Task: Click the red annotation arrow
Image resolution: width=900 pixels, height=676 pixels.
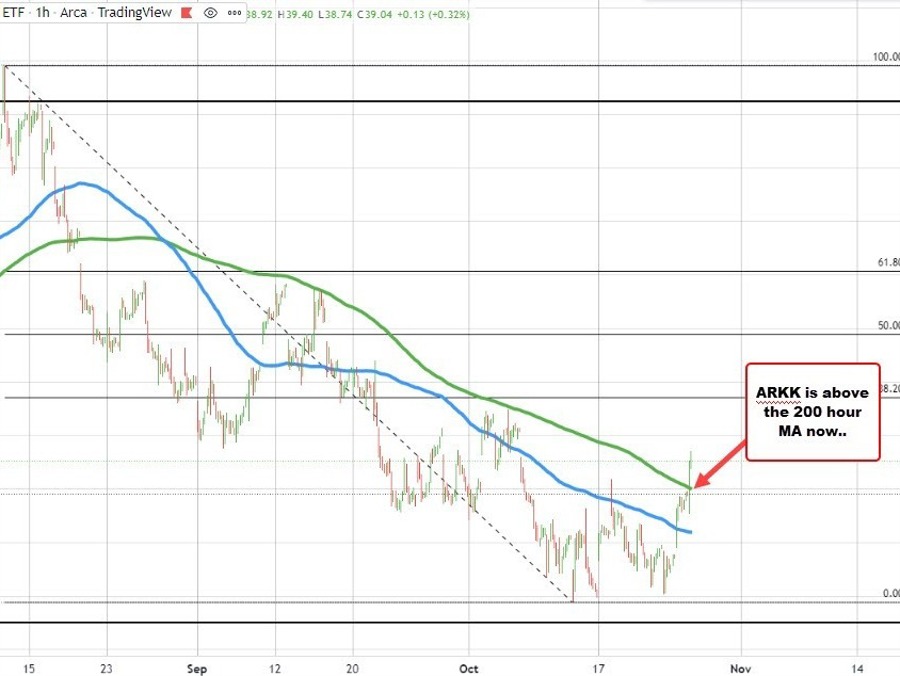Action: coord(722,467)
